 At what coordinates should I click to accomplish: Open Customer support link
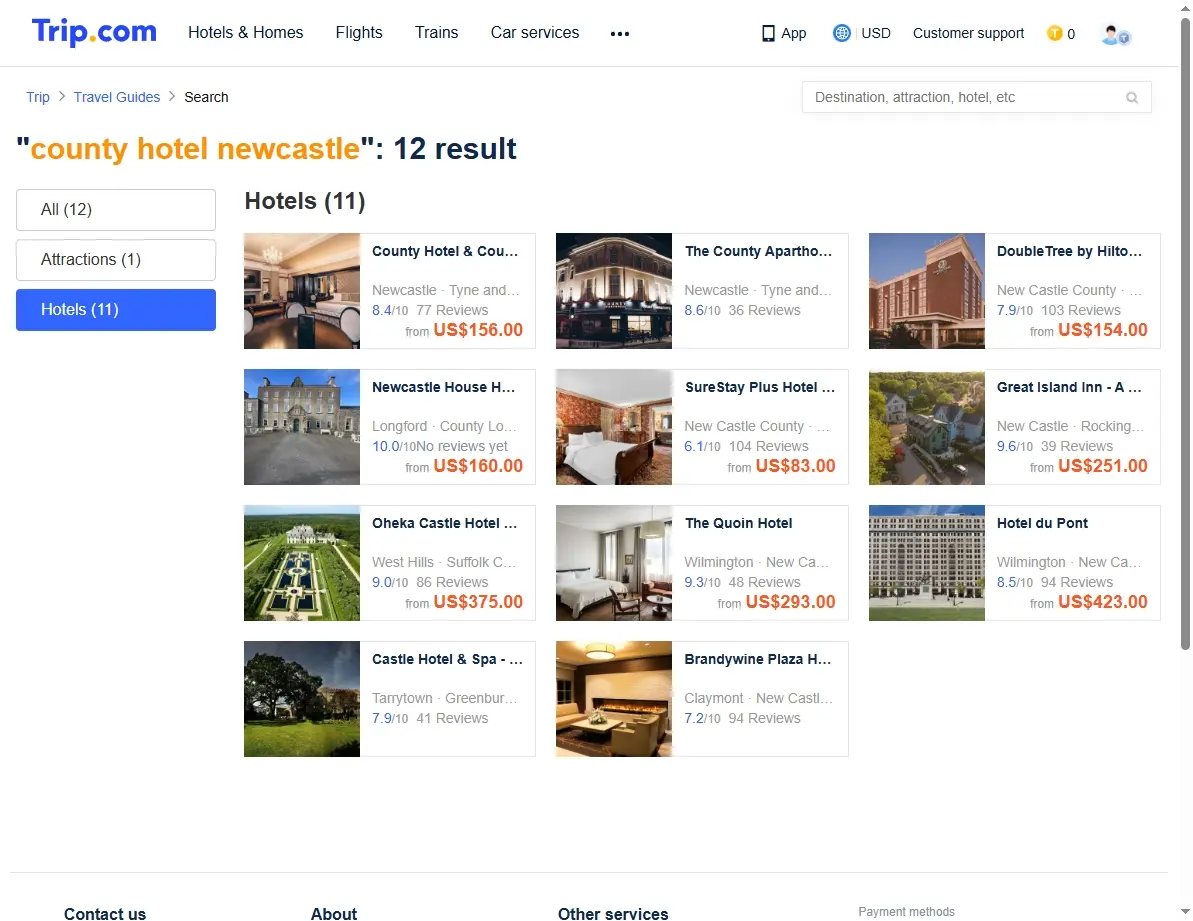click(968, 33)
